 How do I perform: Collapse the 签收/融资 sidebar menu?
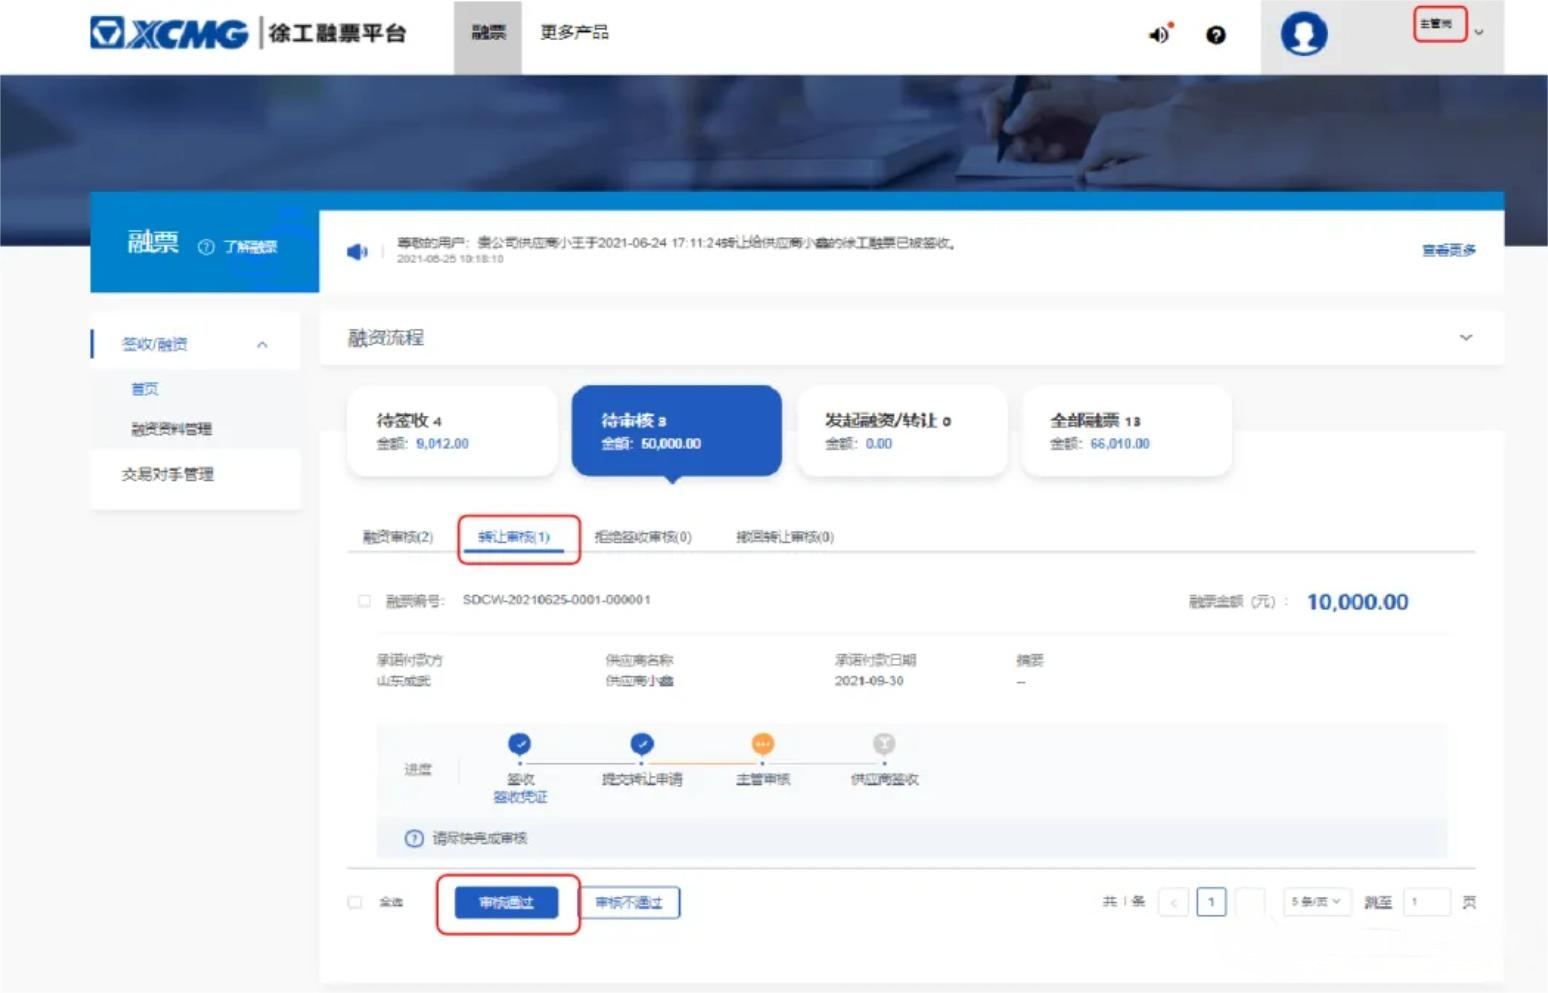262,345
